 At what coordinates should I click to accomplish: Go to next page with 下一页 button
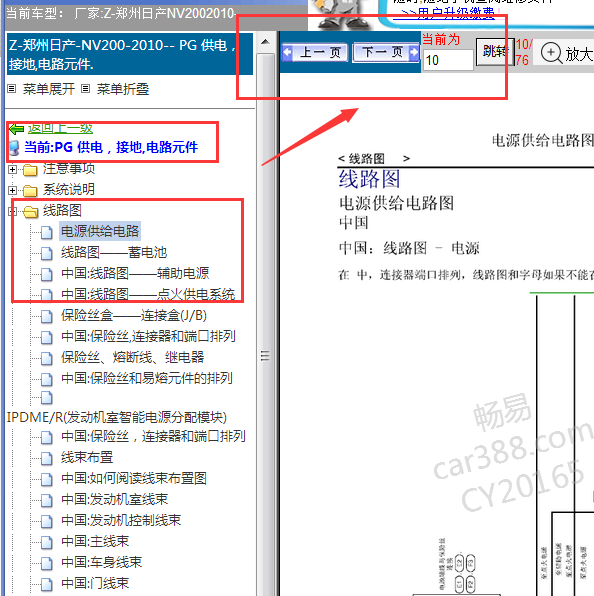click(385, 52)
